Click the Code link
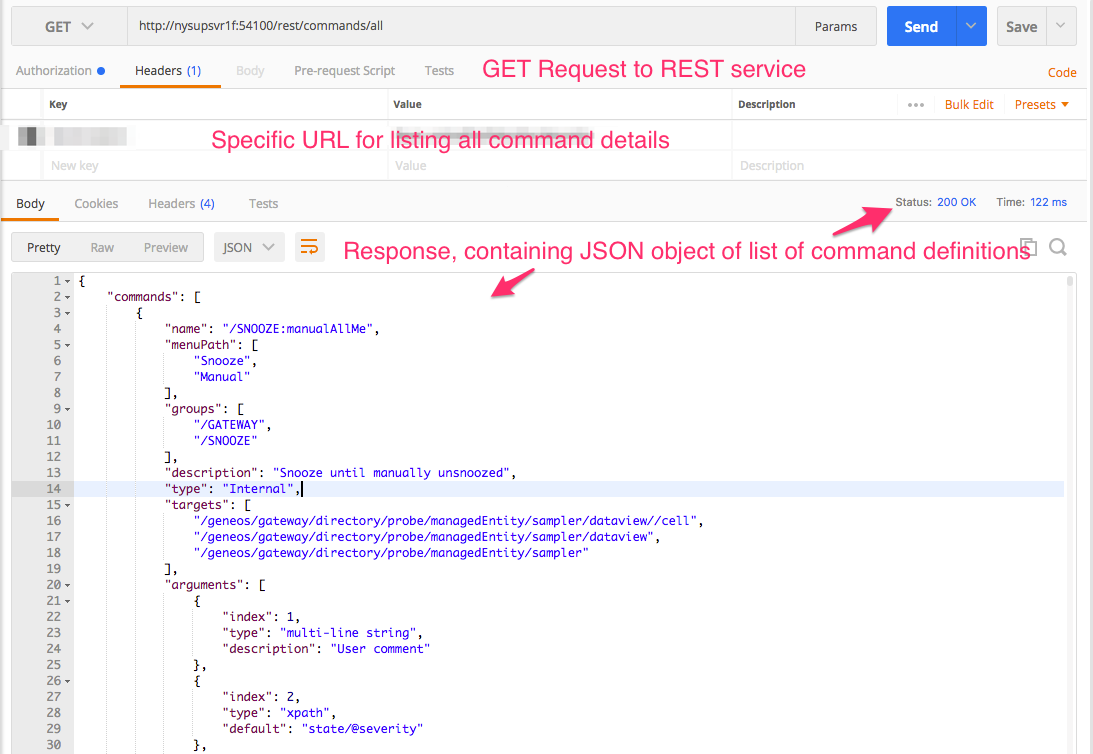 coord(1062,72)
